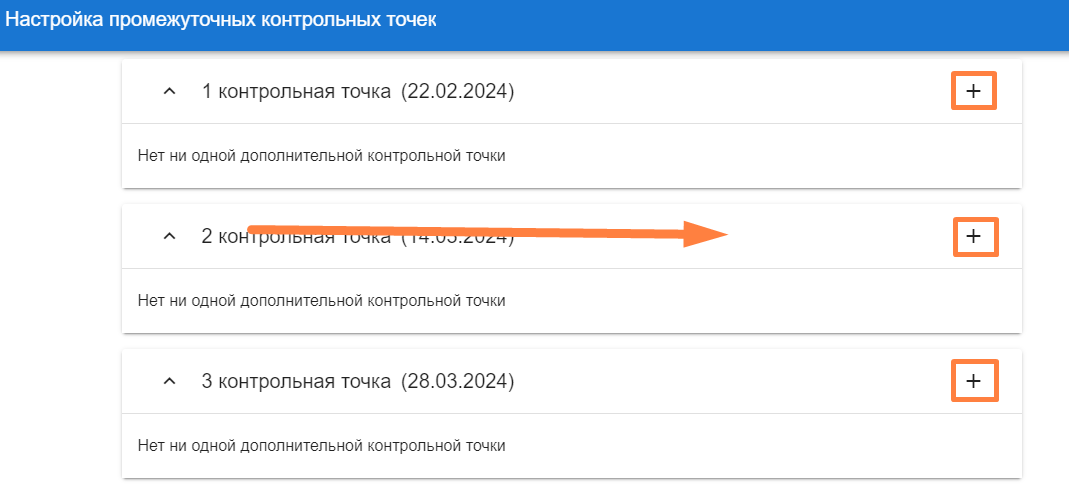1069x498 pixels.
Task: Click empty-state text under first control point
Action: (321, 156)
